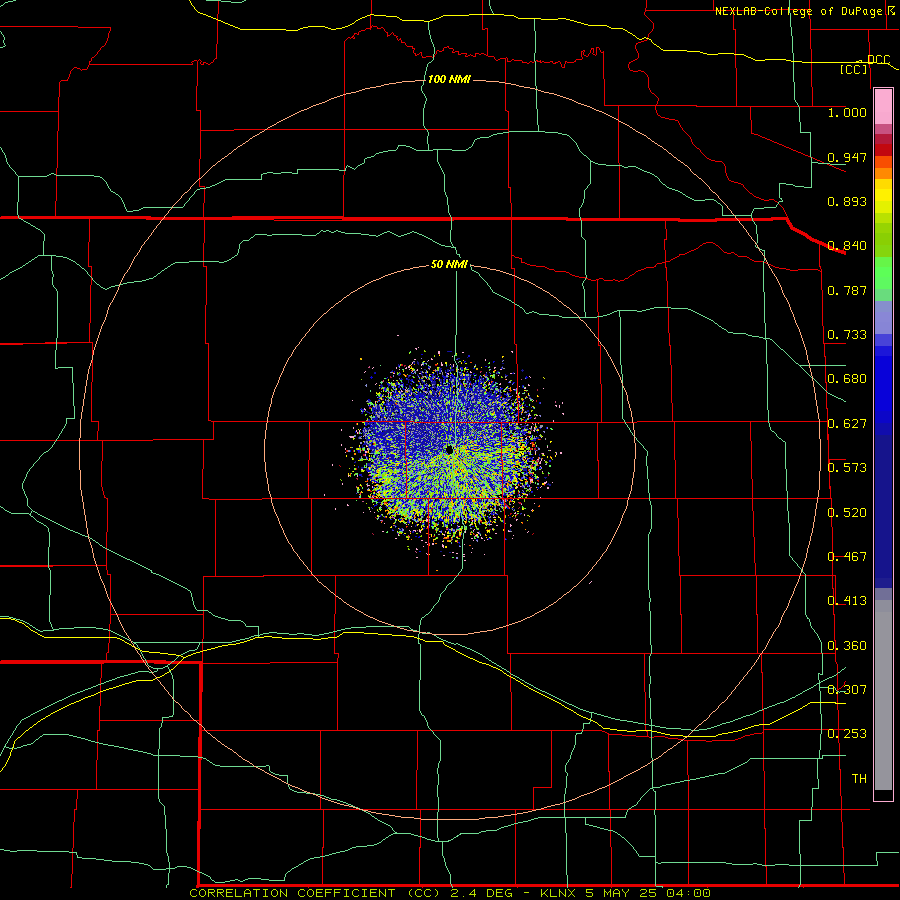
Task: Click the 0.947 scale value
Action: tap(847, 157)
